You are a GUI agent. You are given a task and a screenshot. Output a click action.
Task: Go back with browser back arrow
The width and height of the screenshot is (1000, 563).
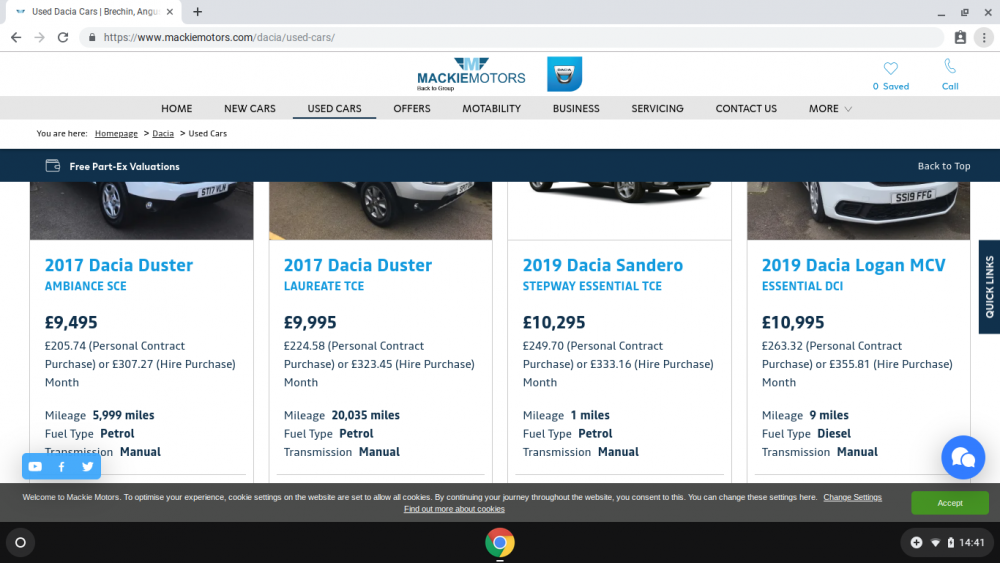click(x=16, y=38)
